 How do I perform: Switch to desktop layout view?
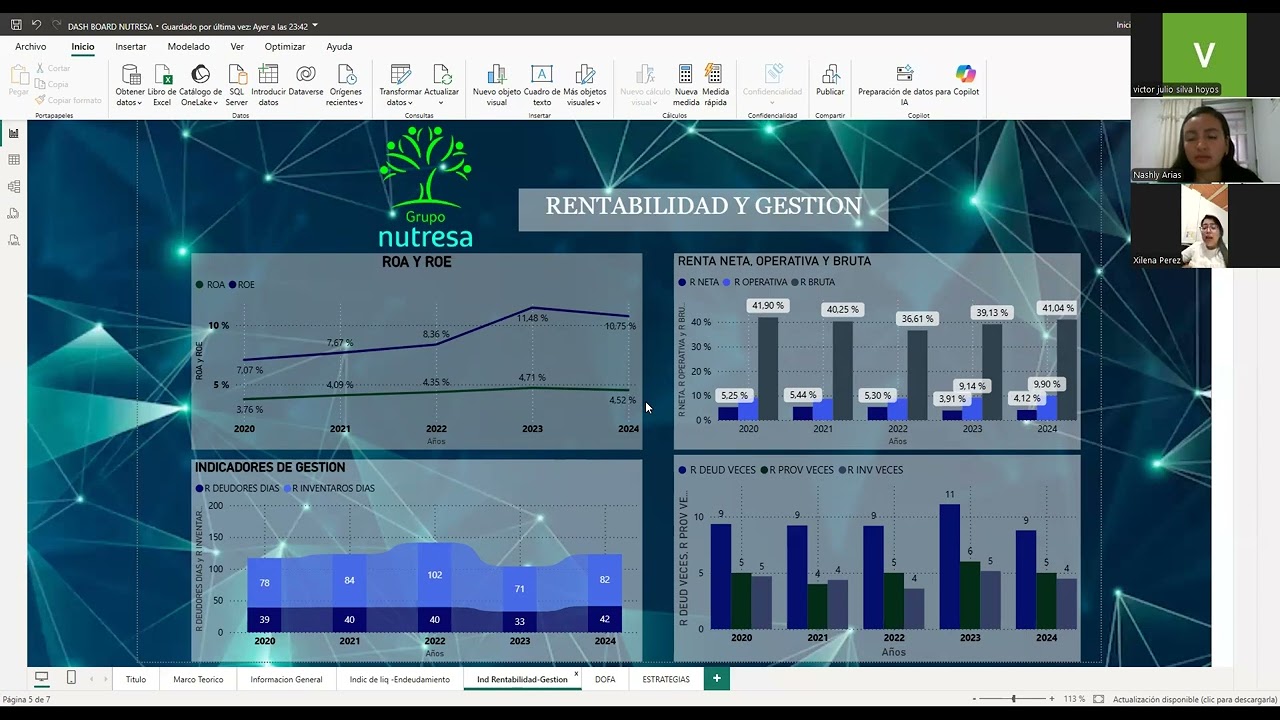42,678
